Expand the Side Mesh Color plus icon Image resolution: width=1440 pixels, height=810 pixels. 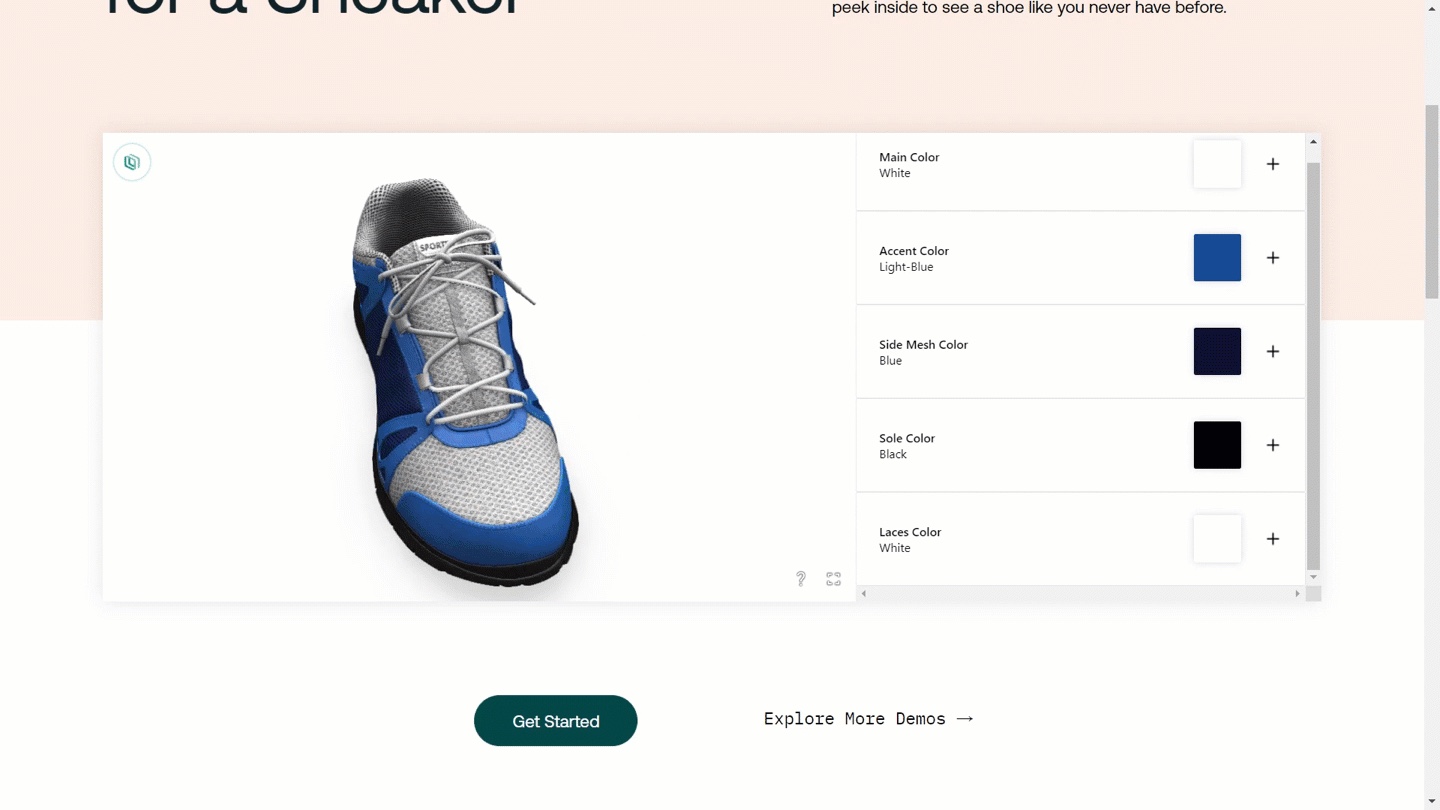[x=1273, y=351]
